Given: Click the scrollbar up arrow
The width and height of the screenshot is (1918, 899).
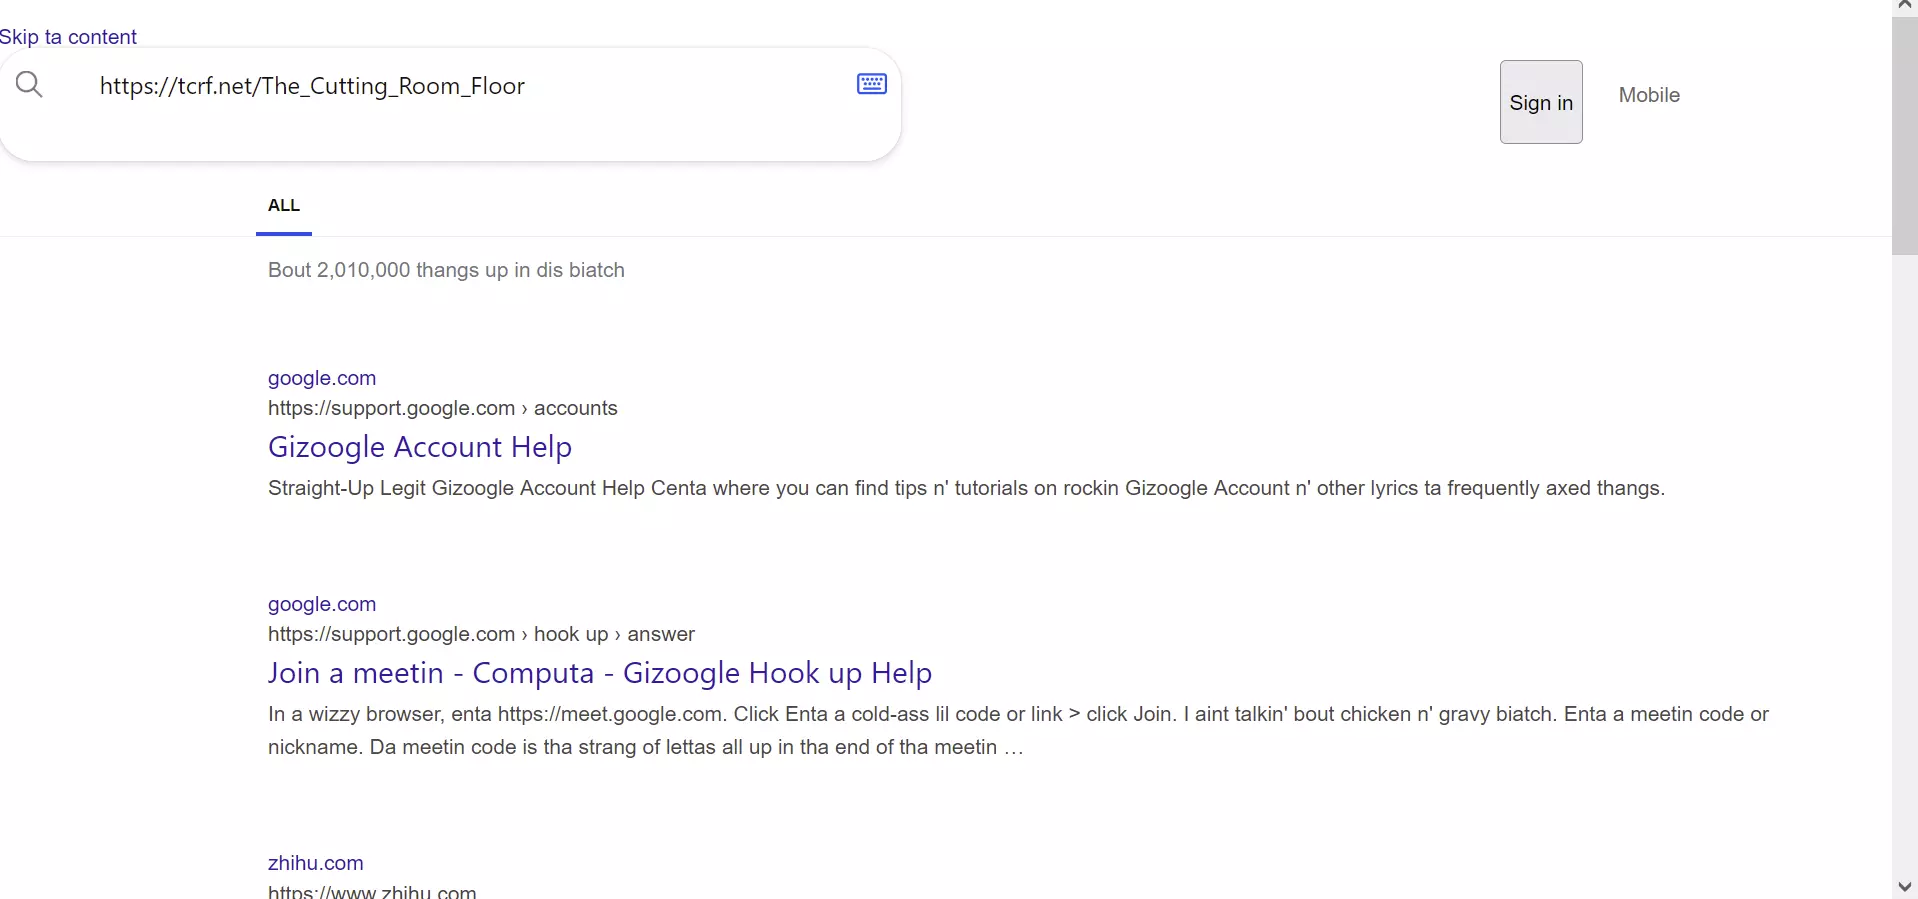Looking at the screenshot, I should point(1904,6).
